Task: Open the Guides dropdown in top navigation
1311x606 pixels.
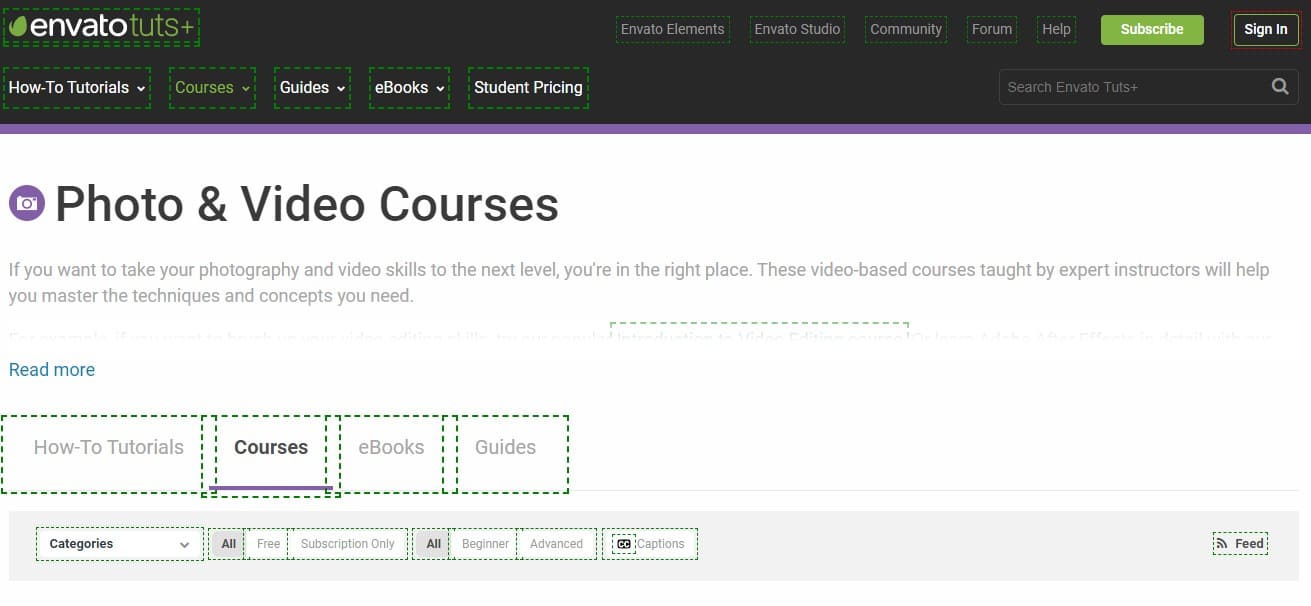Action: click(313, 88)
